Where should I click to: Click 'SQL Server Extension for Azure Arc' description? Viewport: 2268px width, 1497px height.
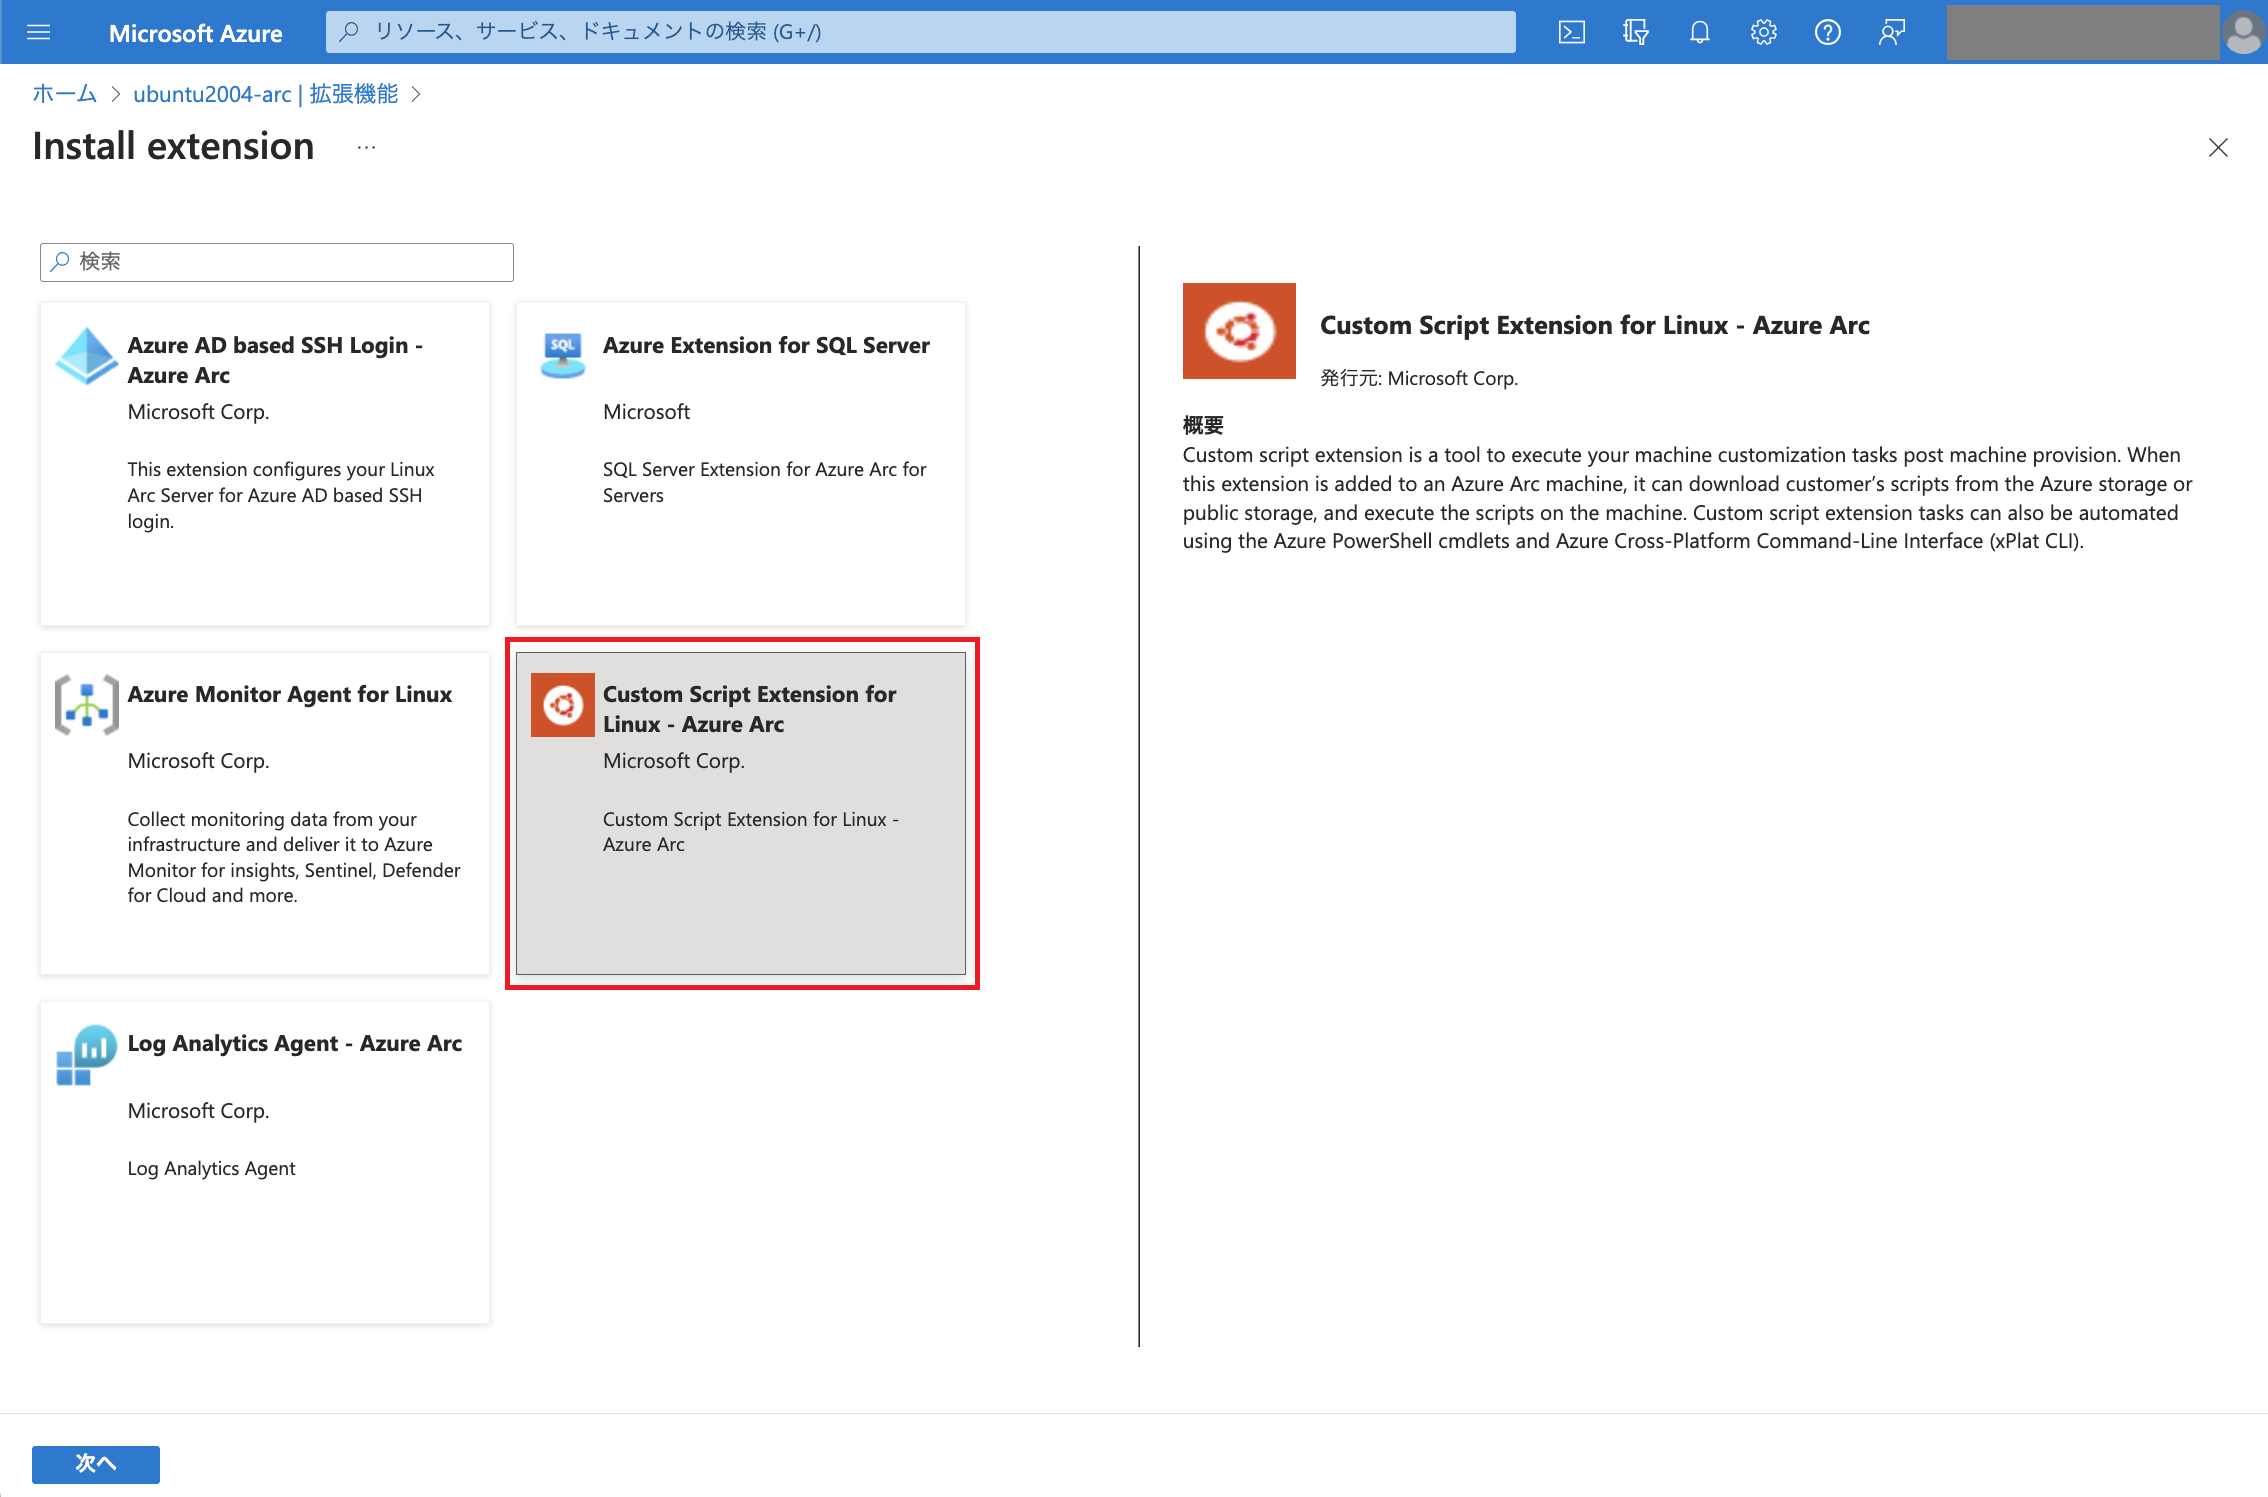[x=765, y=482]
